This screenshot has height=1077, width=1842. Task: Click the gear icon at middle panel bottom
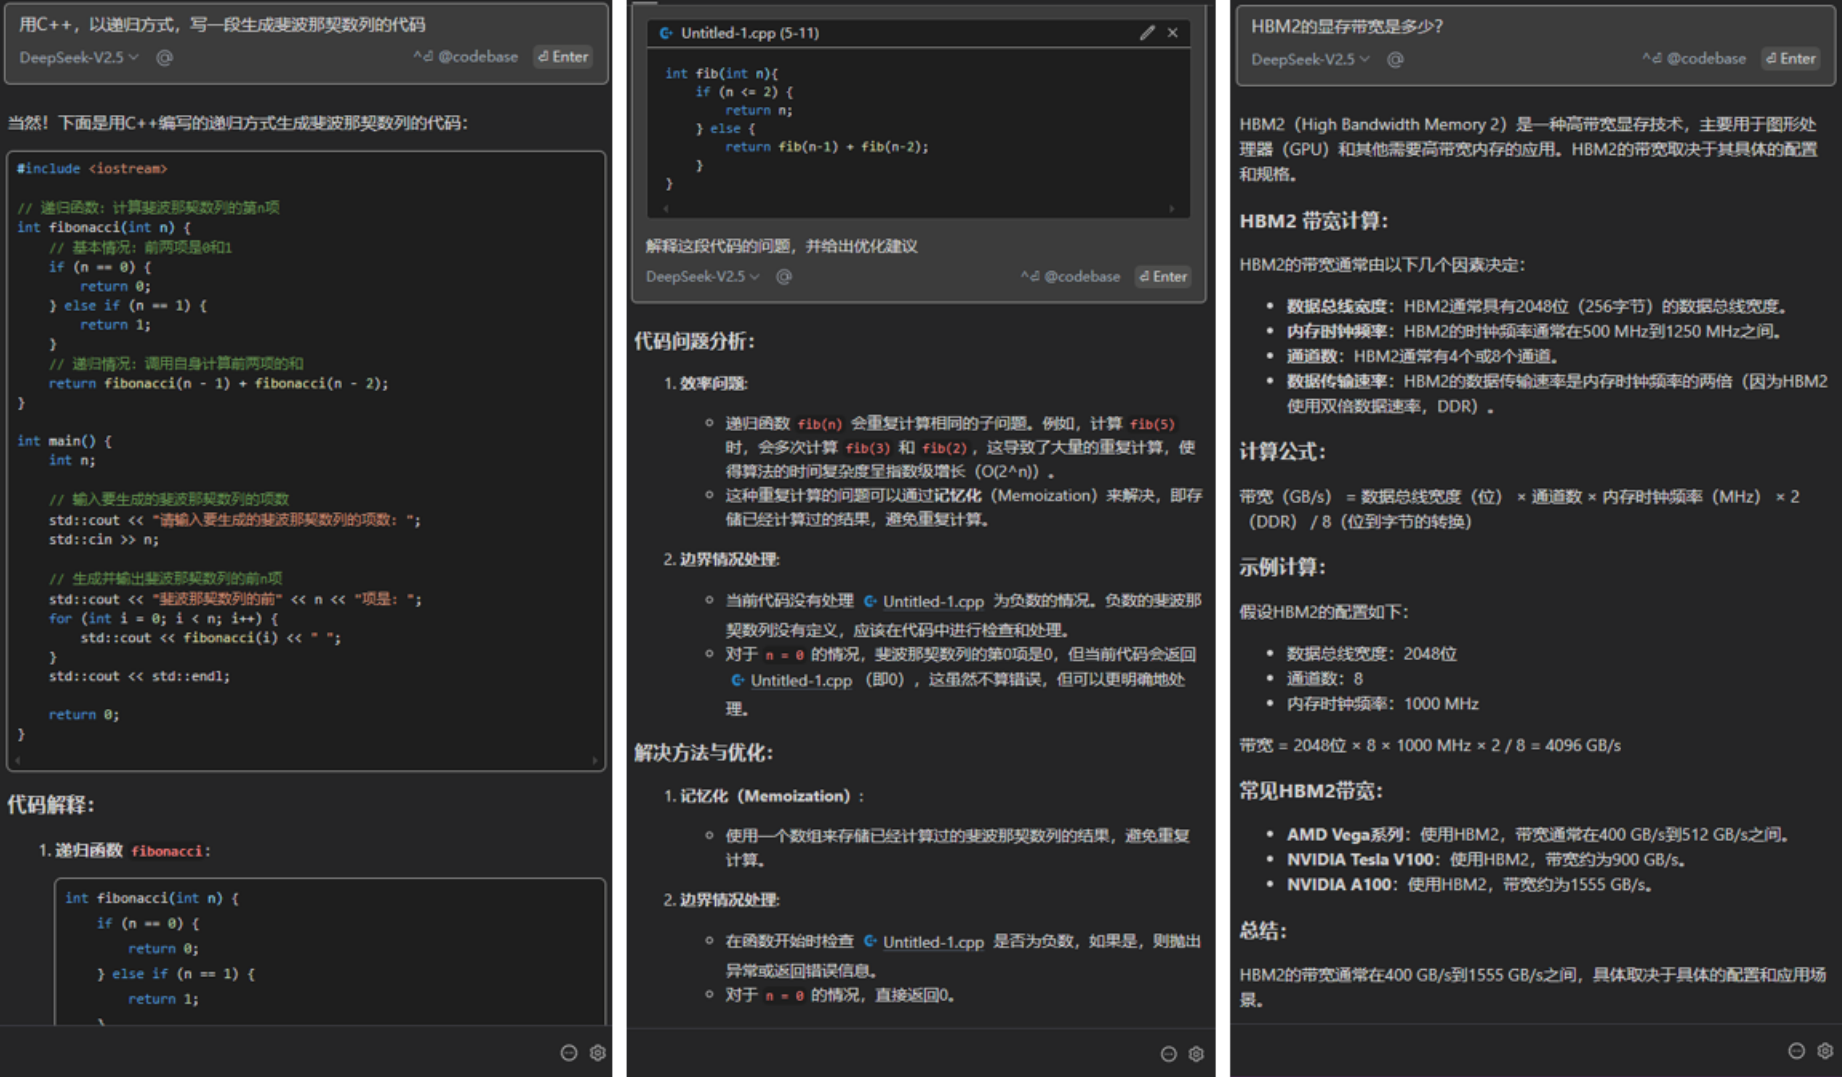[x=1196, y=1054]
